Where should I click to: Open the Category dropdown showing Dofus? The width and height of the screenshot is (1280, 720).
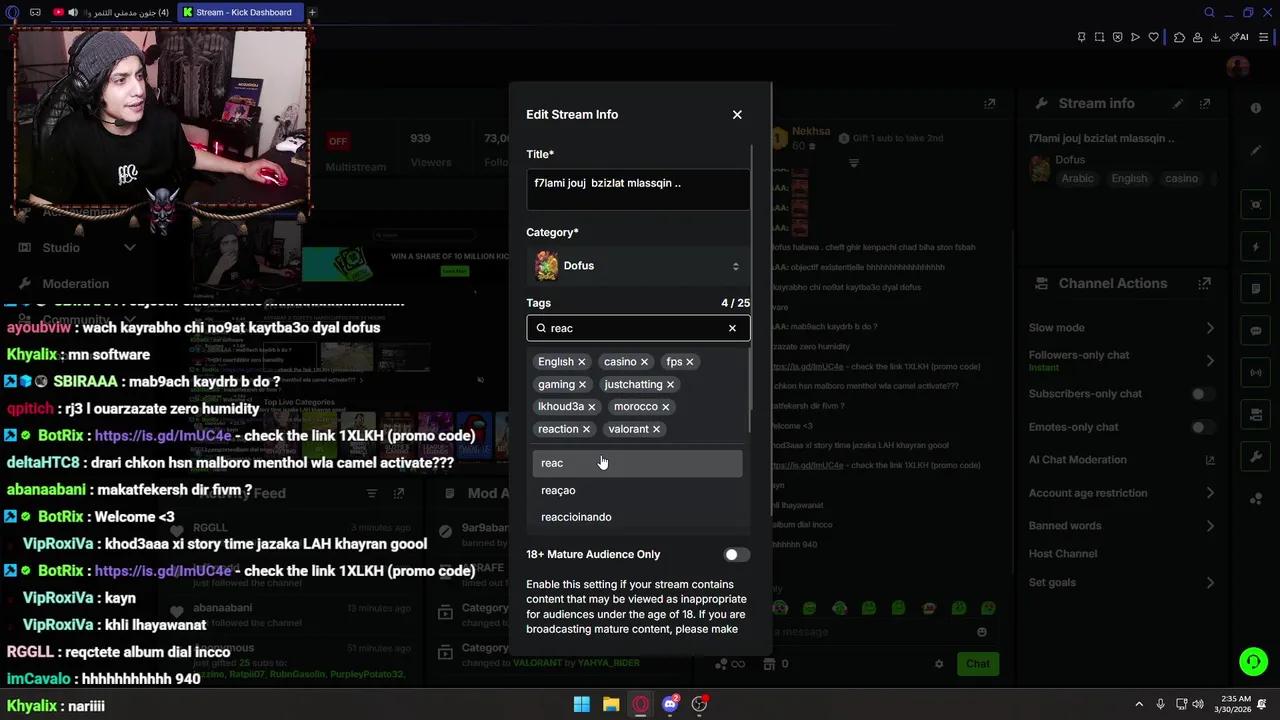click(x=638, y=266)
